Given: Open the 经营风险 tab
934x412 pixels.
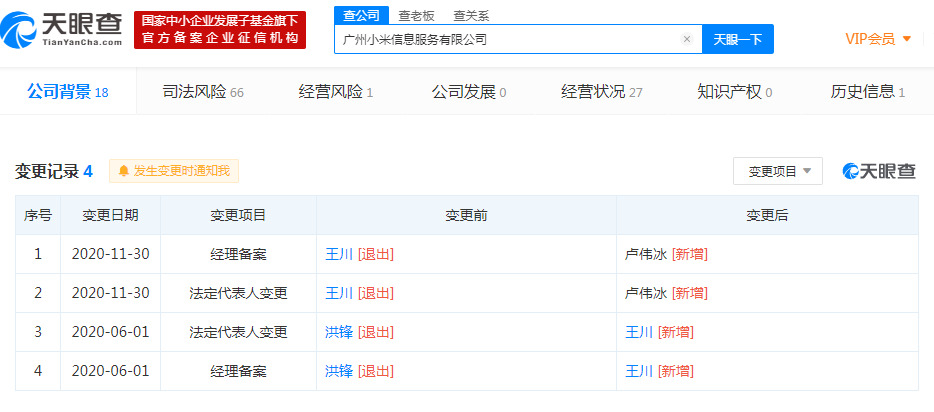Looking at the screenshot, I should [x=336, y=92].
